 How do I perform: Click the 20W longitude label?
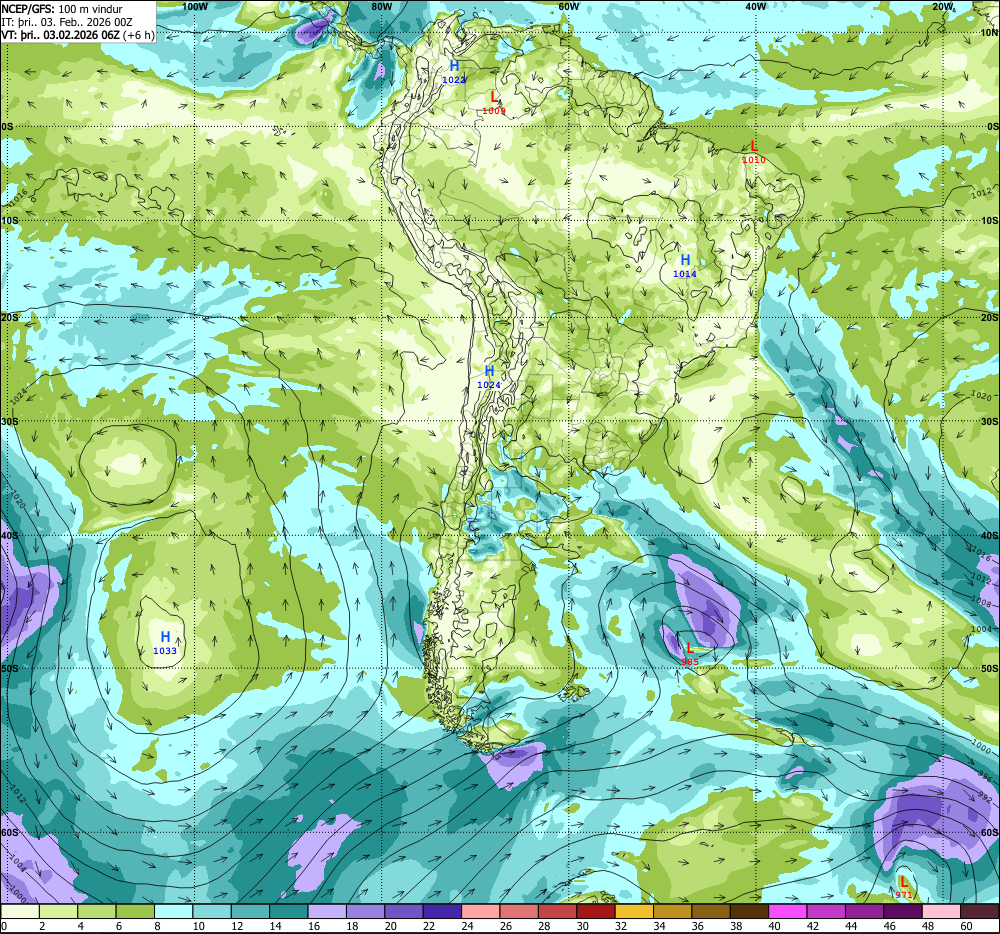coord(943,6)
